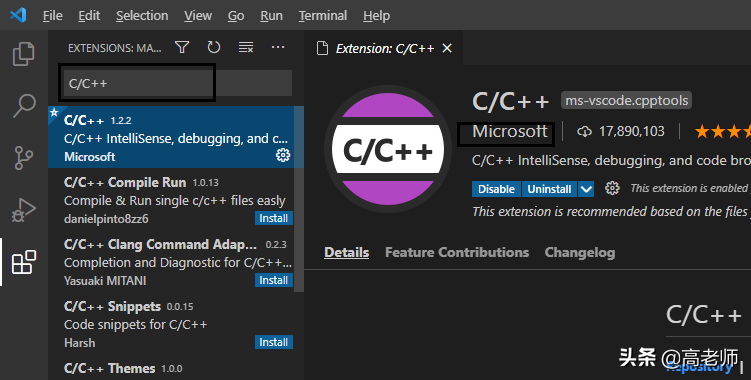This screenshot has height=380, width=751.
Task: Install the C/C++ Compile Run extension
Action: tap(273, 218)
